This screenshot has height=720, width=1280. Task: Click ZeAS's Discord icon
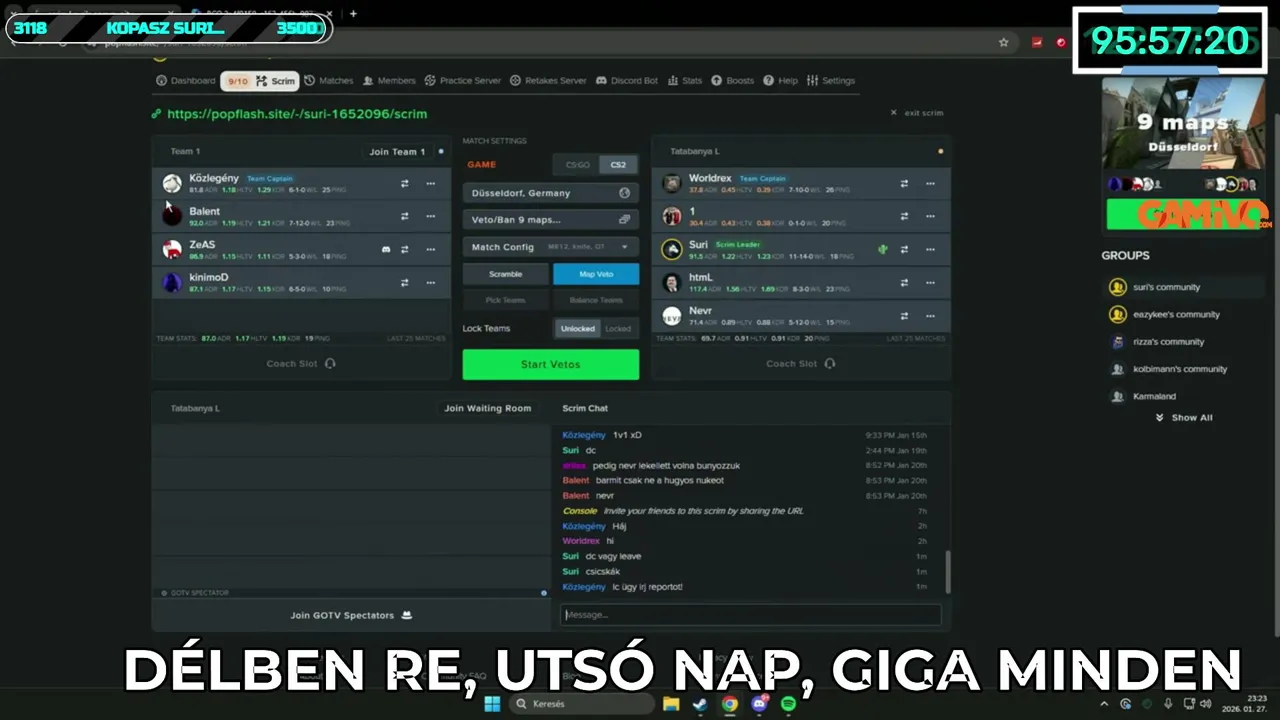coord(386,249)
